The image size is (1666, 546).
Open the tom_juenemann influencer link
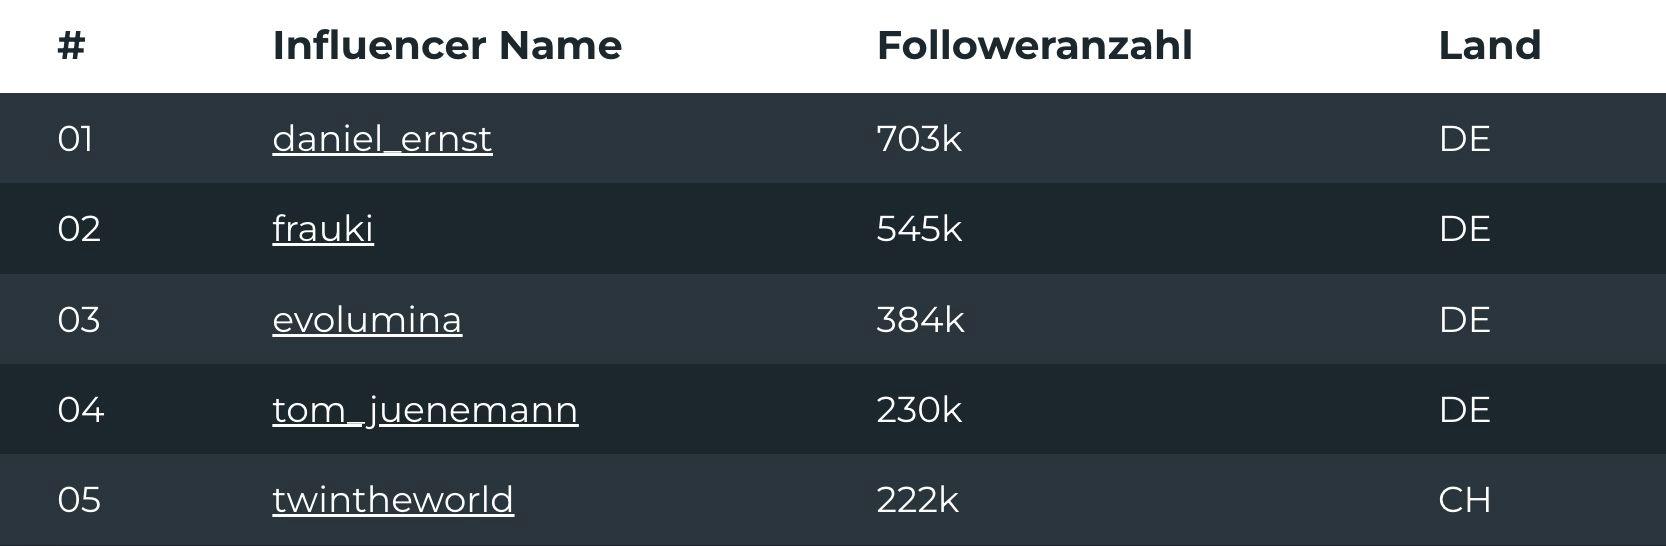click(x=425, y=410)
